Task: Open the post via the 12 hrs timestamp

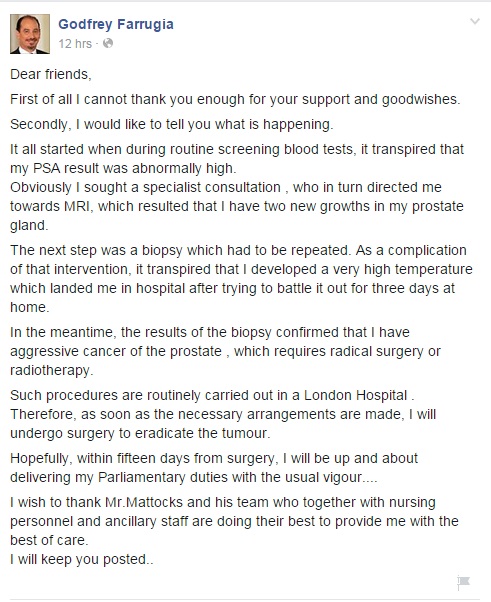Action: point(75,44)
